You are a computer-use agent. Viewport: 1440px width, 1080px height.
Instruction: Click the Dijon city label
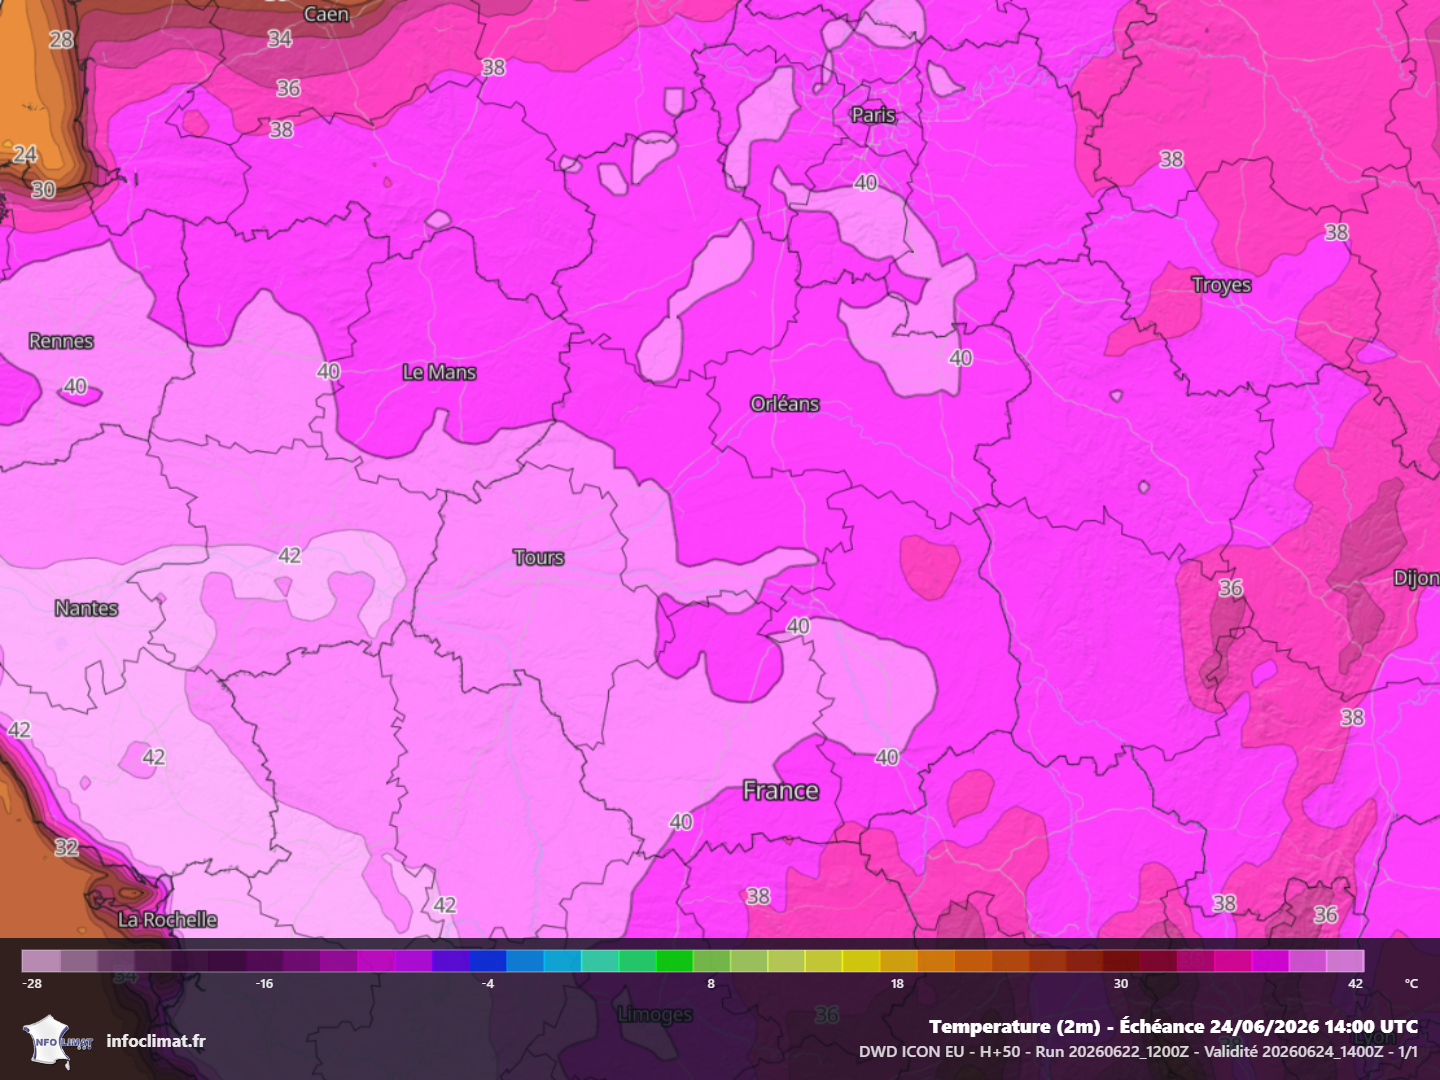(x=1416, y=578)
